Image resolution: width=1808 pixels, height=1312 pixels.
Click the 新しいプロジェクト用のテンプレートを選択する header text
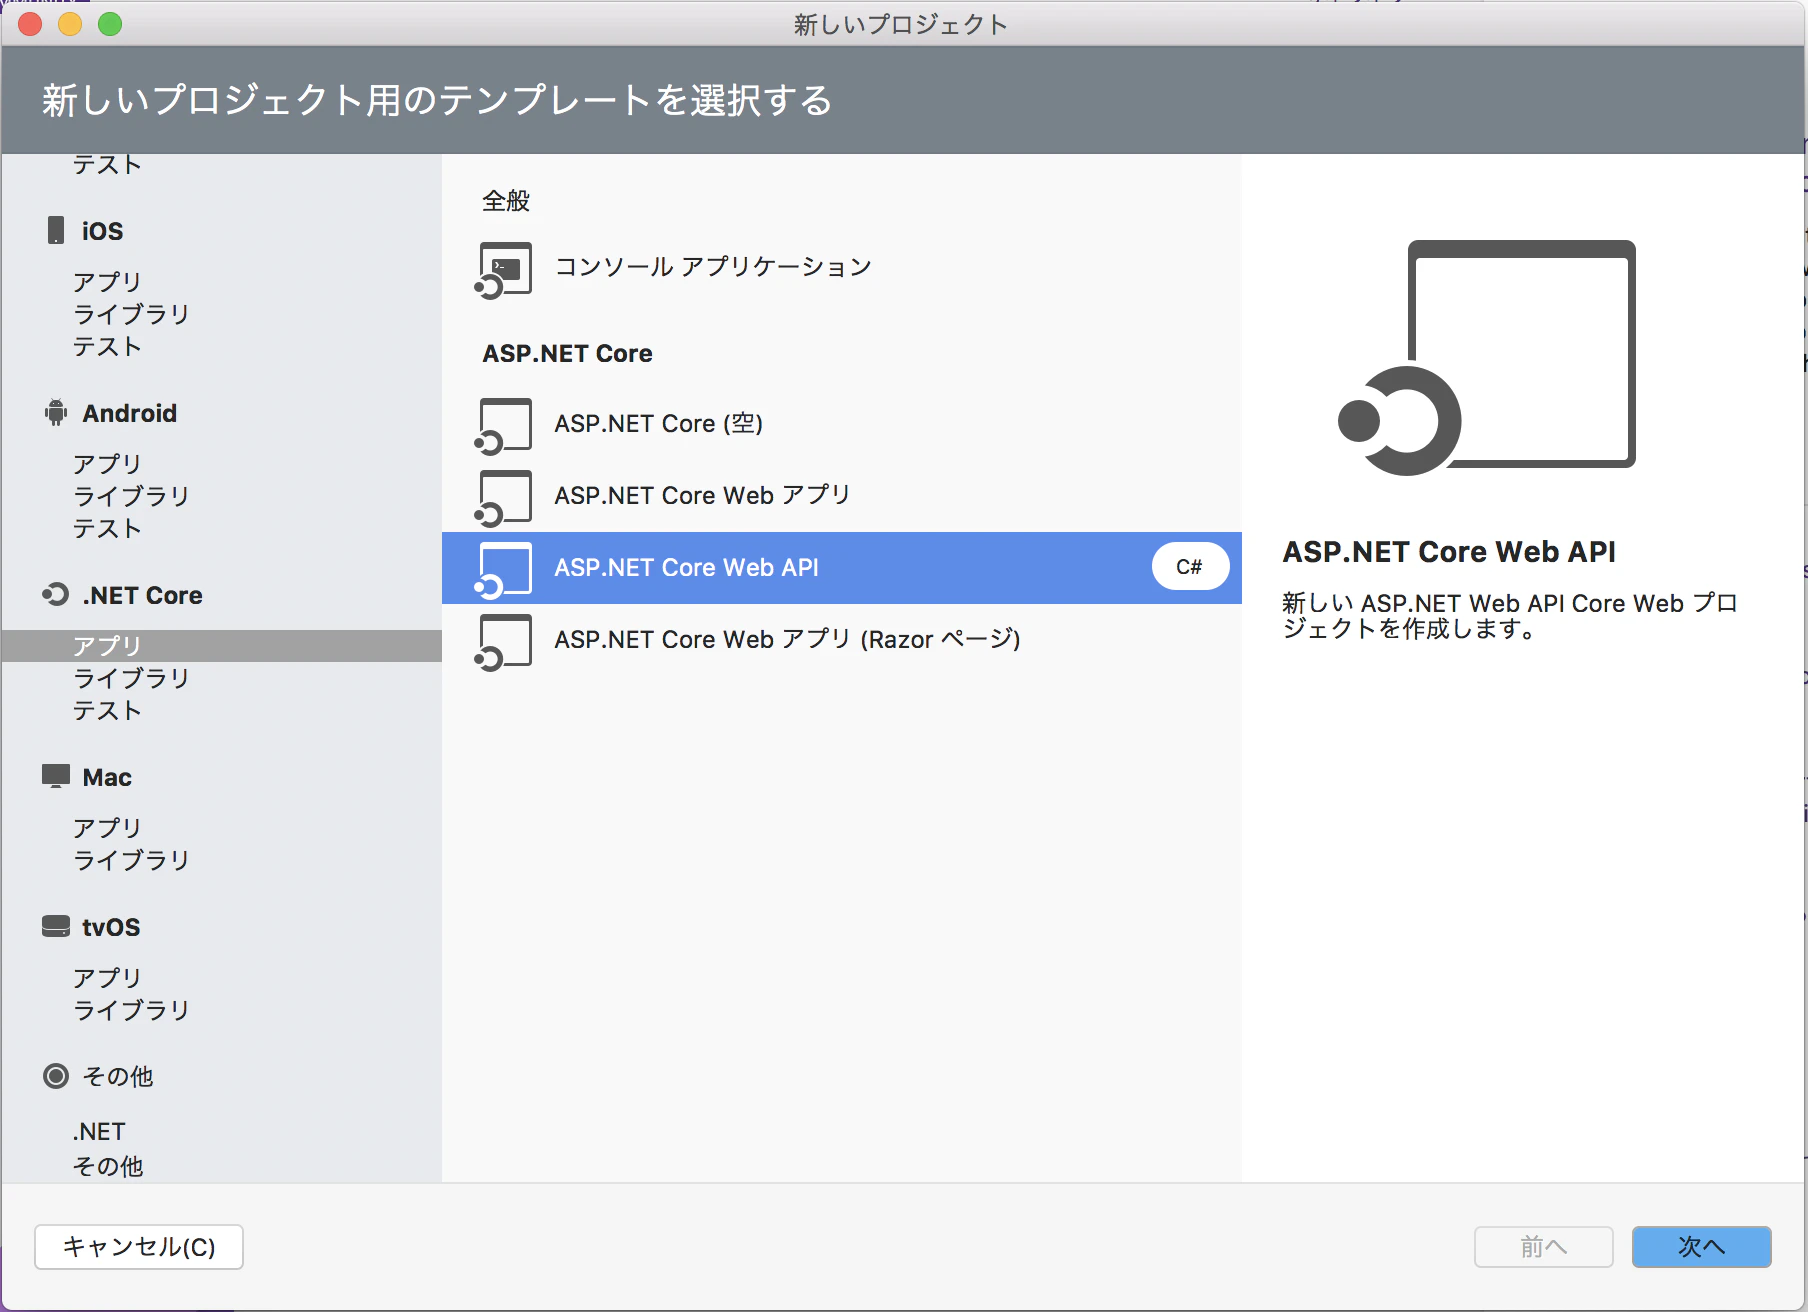(437, 100)
